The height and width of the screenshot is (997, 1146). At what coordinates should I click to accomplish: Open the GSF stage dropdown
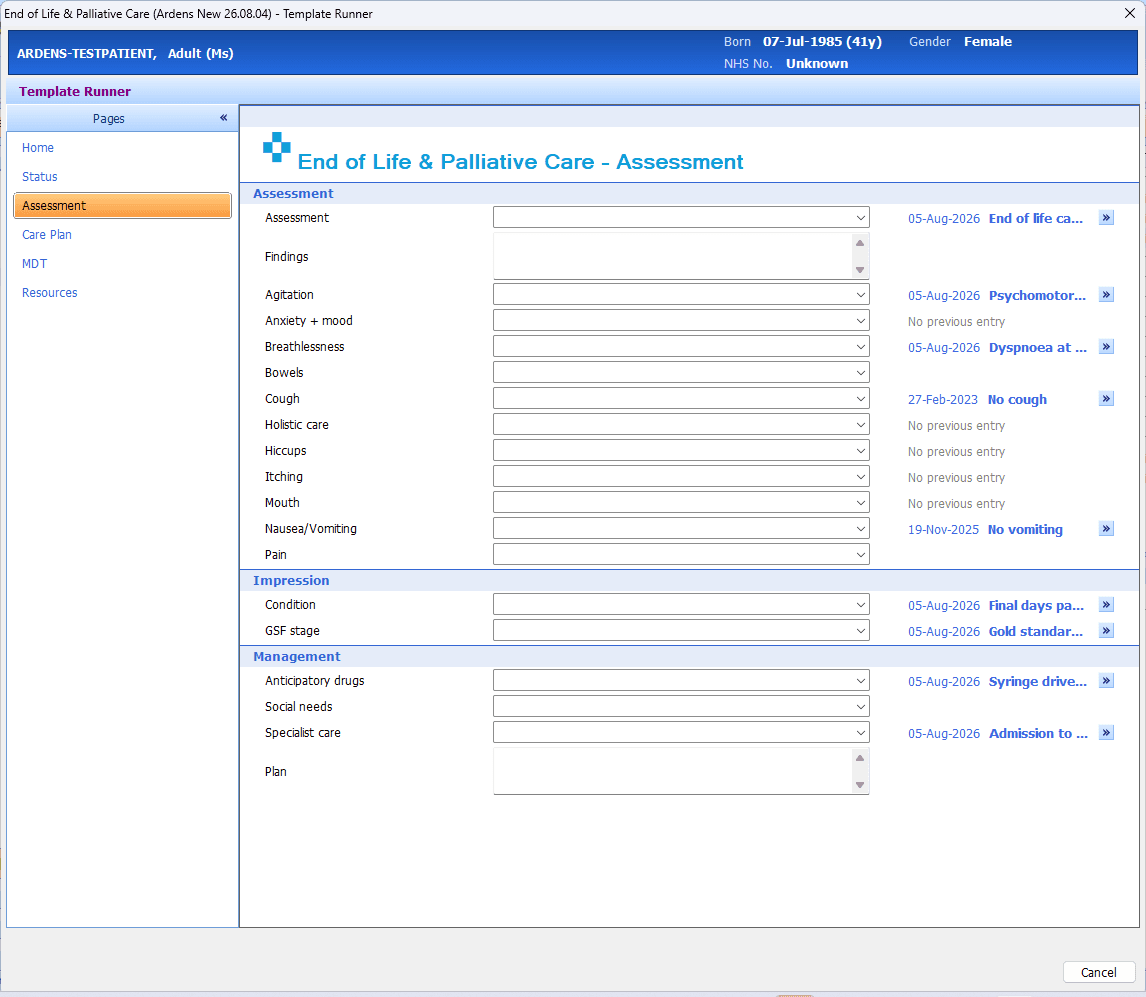coord(681,630)
